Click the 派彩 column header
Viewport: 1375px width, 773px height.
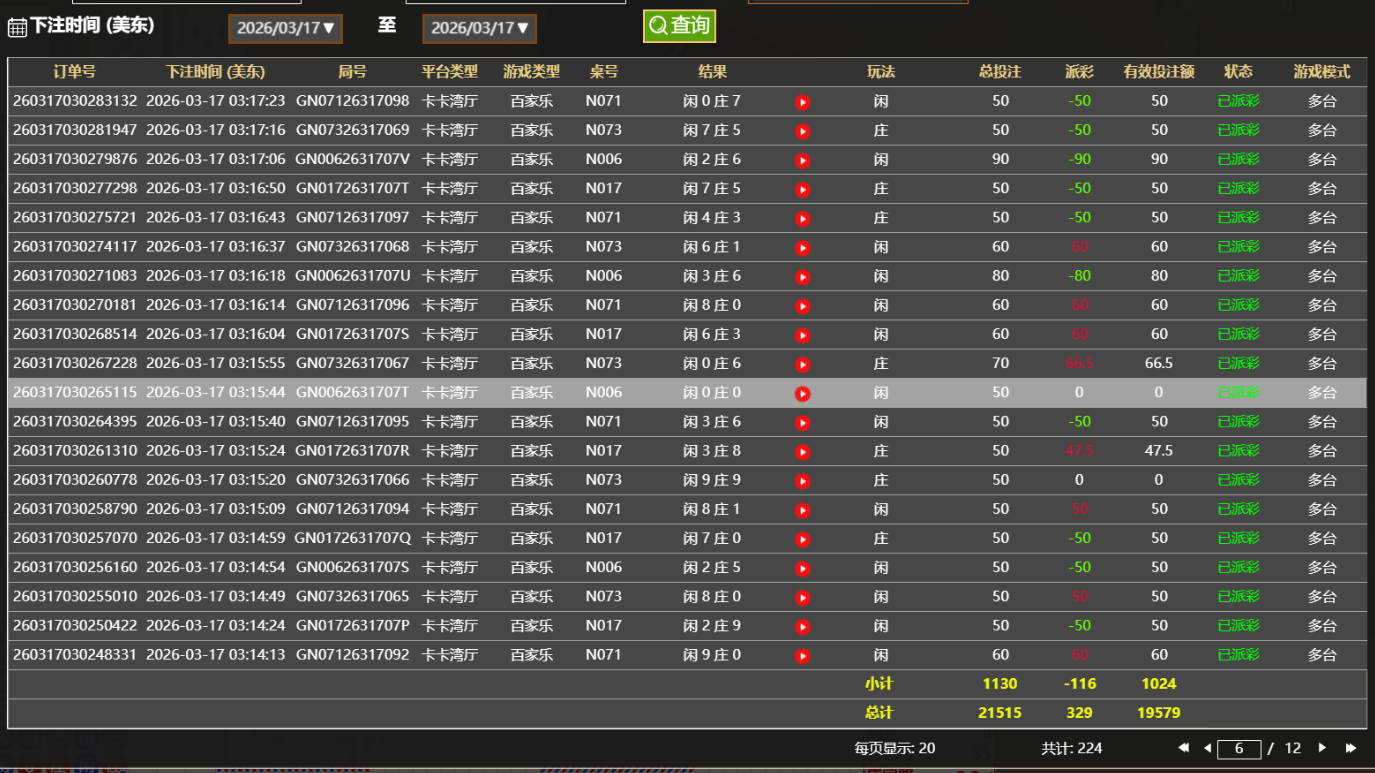1079,72
